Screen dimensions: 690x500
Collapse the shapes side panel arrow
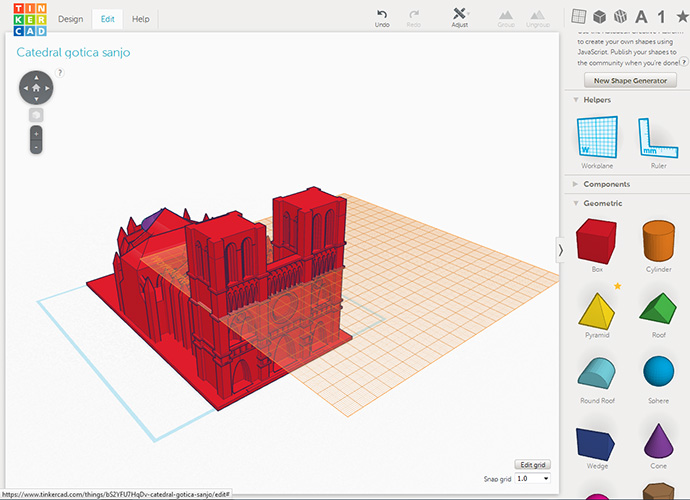click(x=560, y=250)
